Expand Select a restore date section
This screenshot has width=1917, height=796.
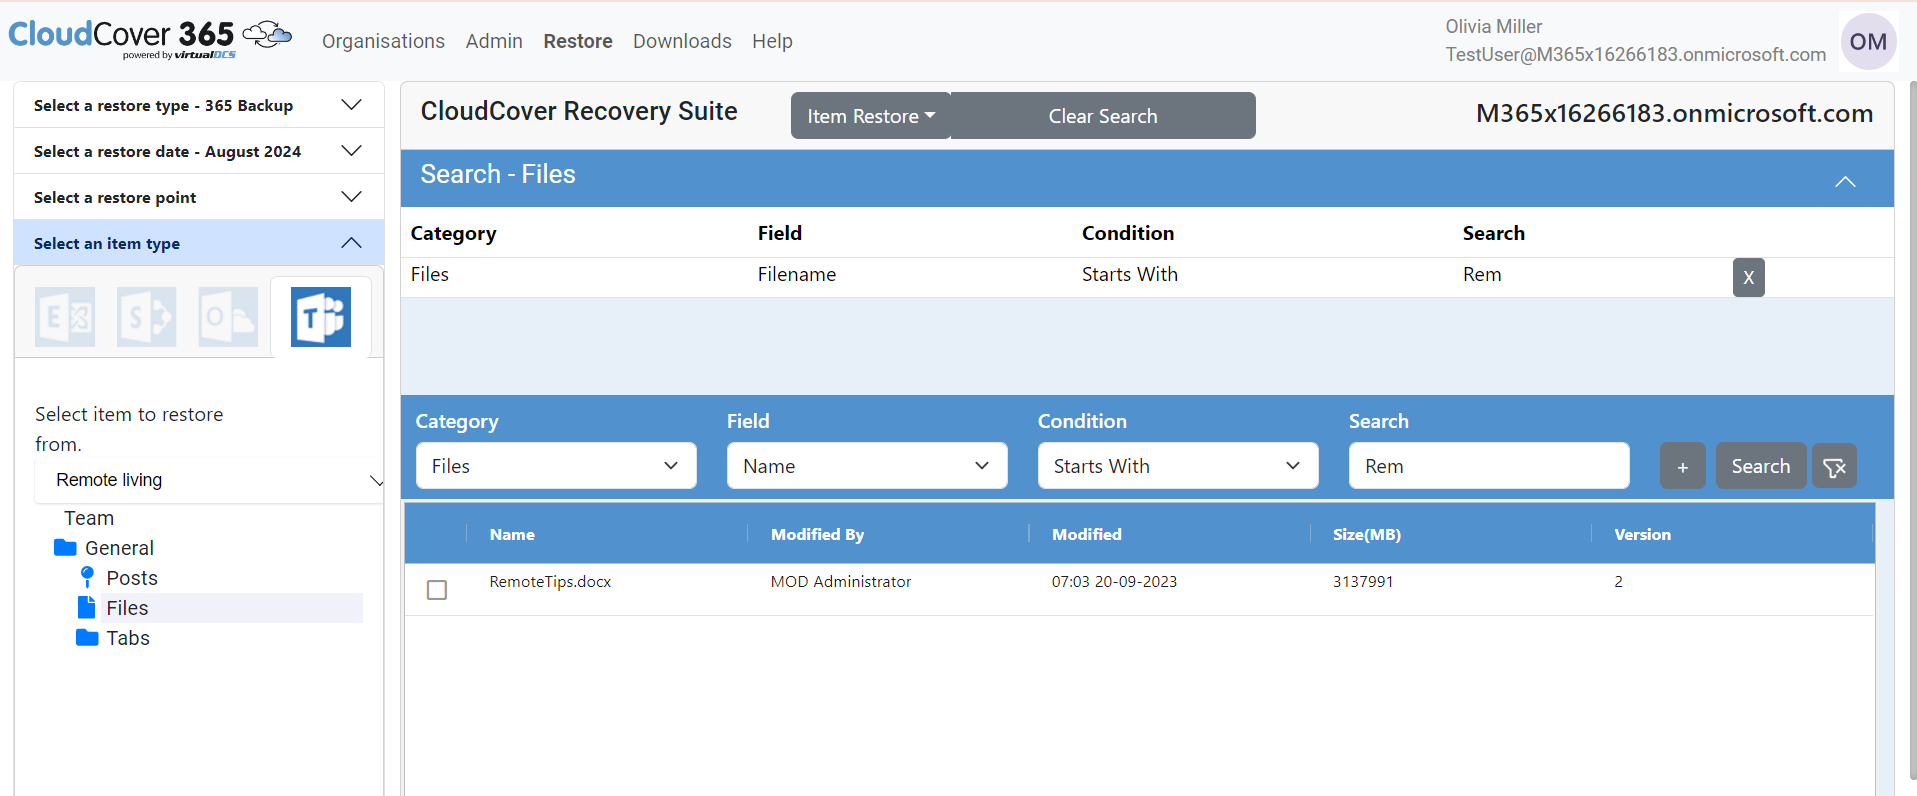(x=199, y=151)
